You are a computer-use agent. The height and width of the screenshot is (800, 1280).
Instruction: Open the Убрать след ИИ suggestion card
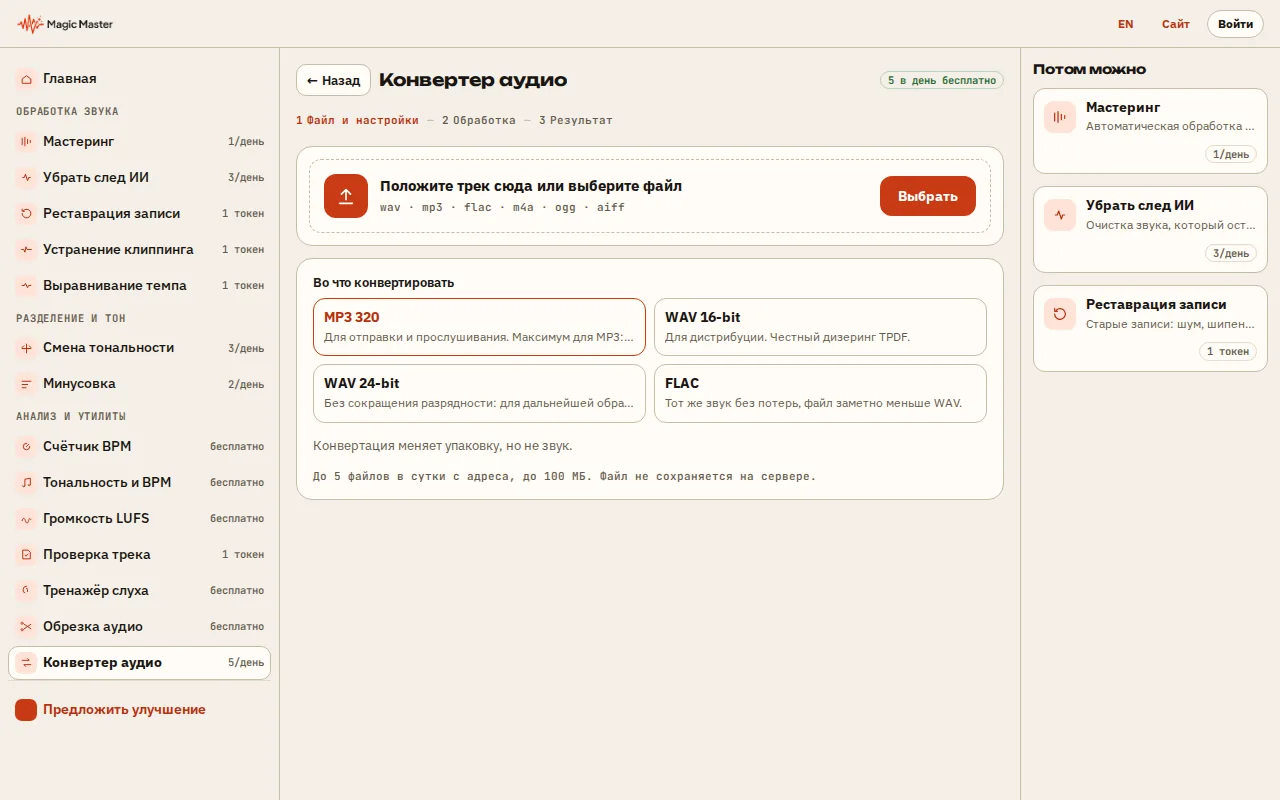coord(1149,229)
